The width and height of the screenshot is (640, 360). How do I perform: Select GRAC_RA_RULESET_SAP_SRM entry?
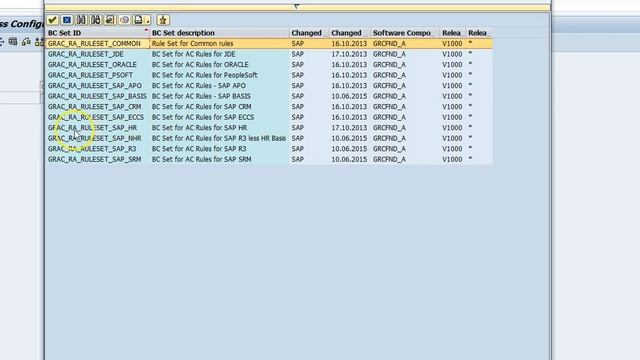coord(95,159)
